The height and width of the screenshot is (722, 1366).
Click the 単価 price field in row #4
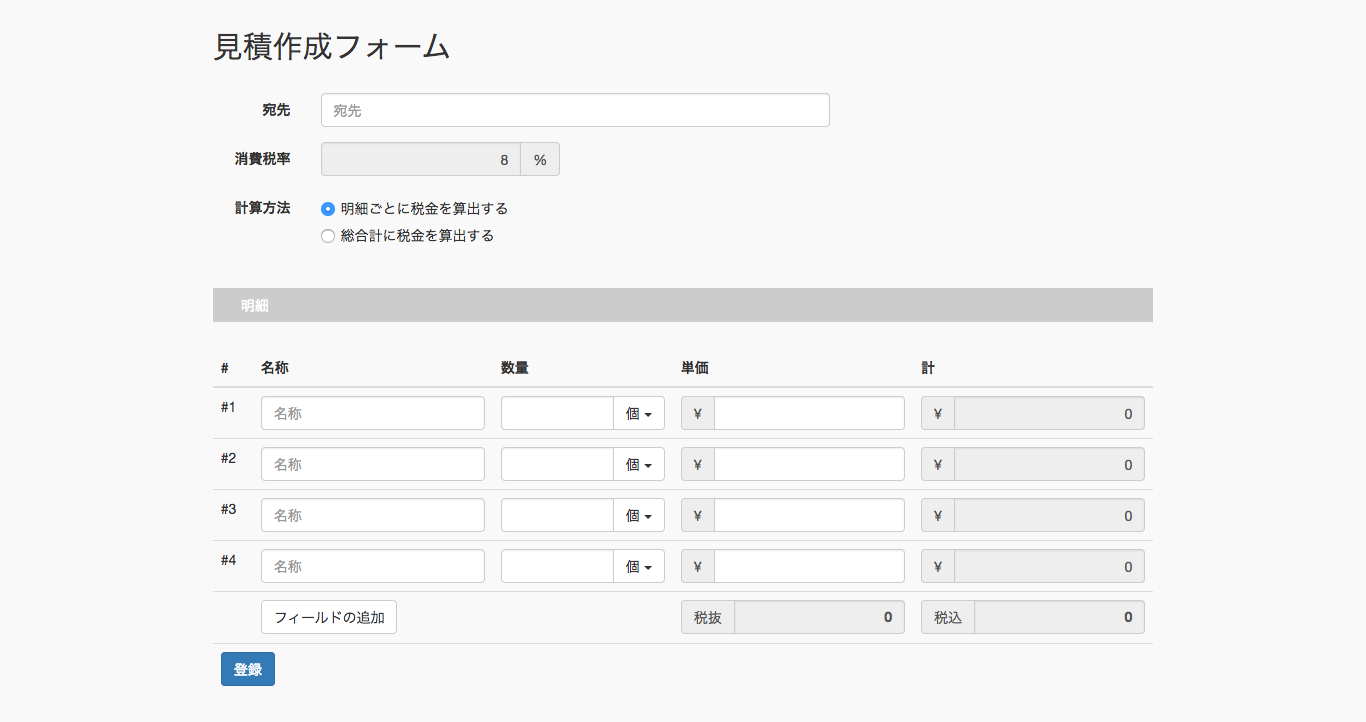point(809,566)
